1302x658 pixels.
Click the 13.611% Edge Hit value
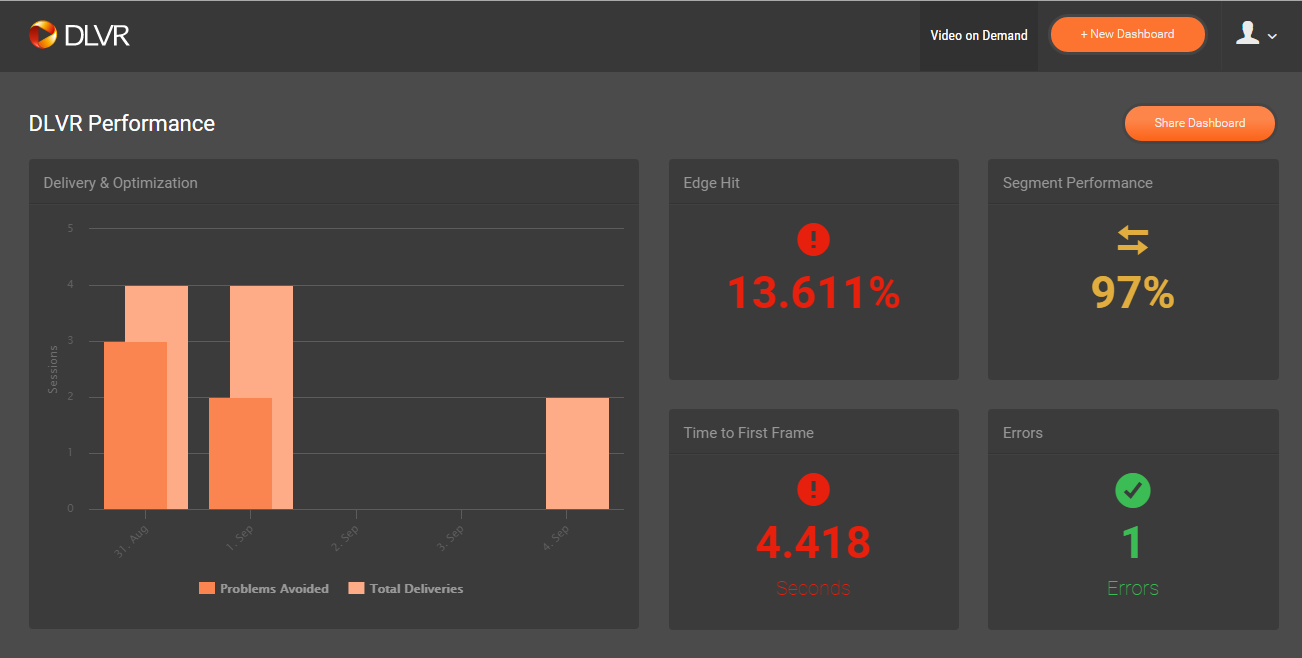point(813,293)
